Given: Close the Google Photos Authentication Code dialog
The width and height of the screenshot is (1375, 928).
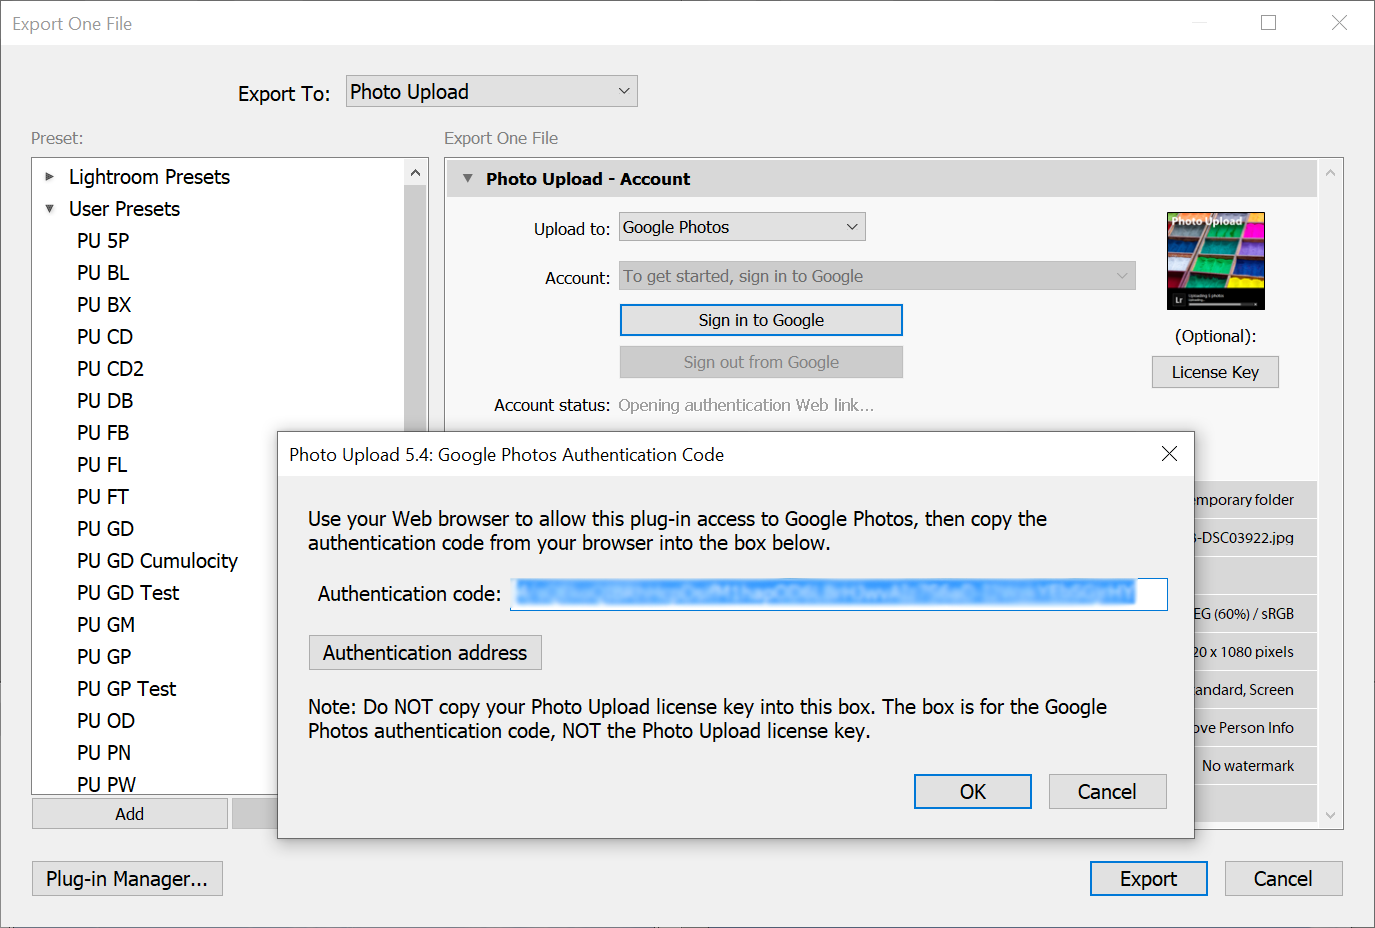Looking at the screenshot, I should pyautogui.click(x=1169, y=454).
